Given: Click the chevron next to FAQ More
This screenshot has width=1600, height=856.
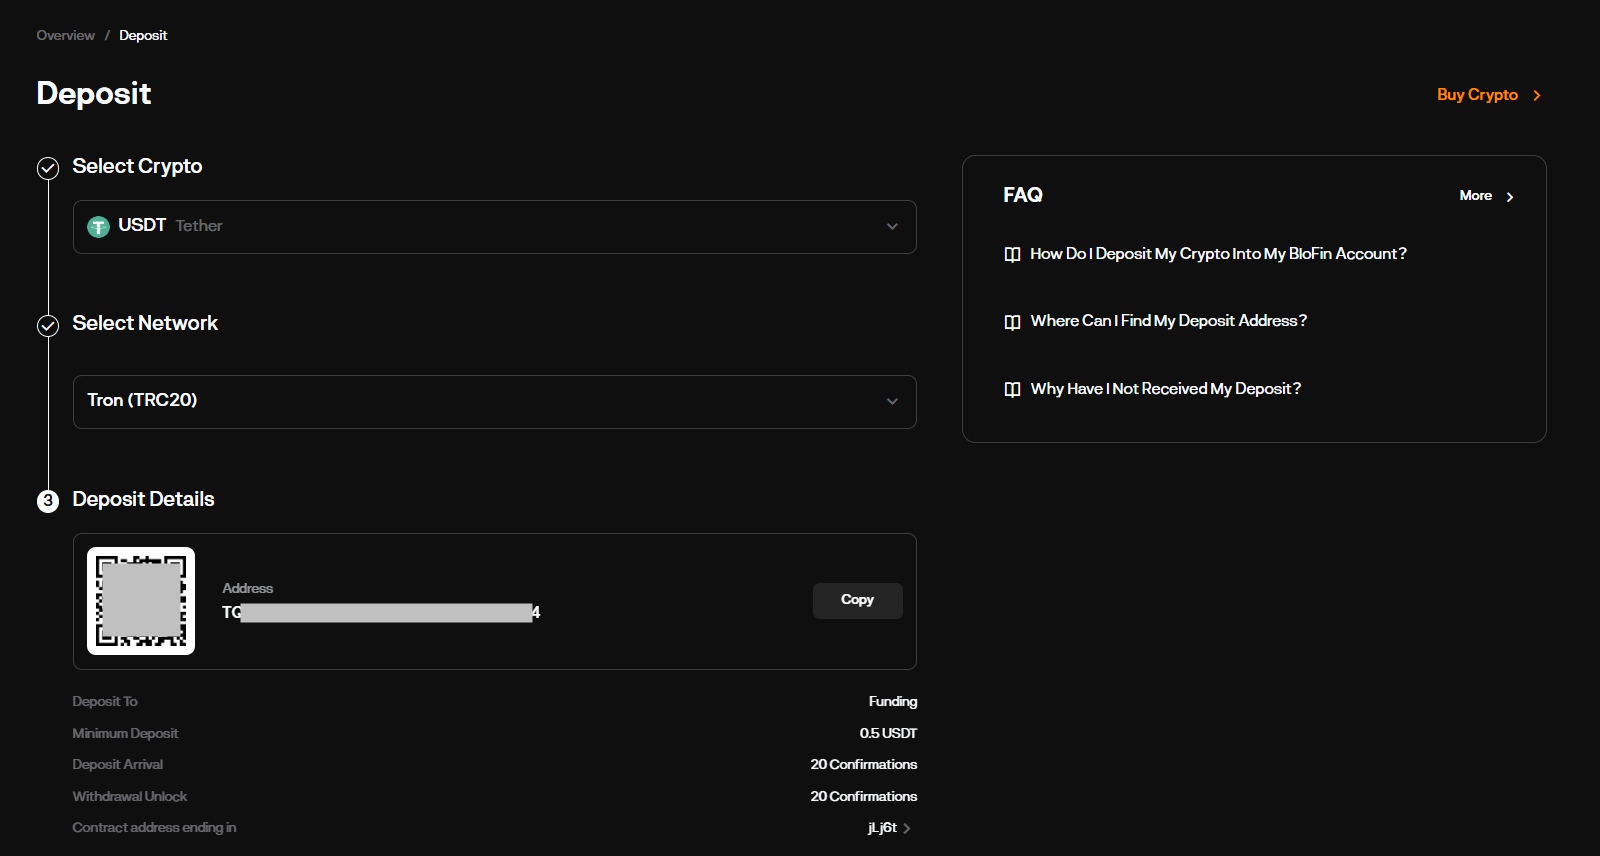Looking at the screenshot, I should (1510, 197).
